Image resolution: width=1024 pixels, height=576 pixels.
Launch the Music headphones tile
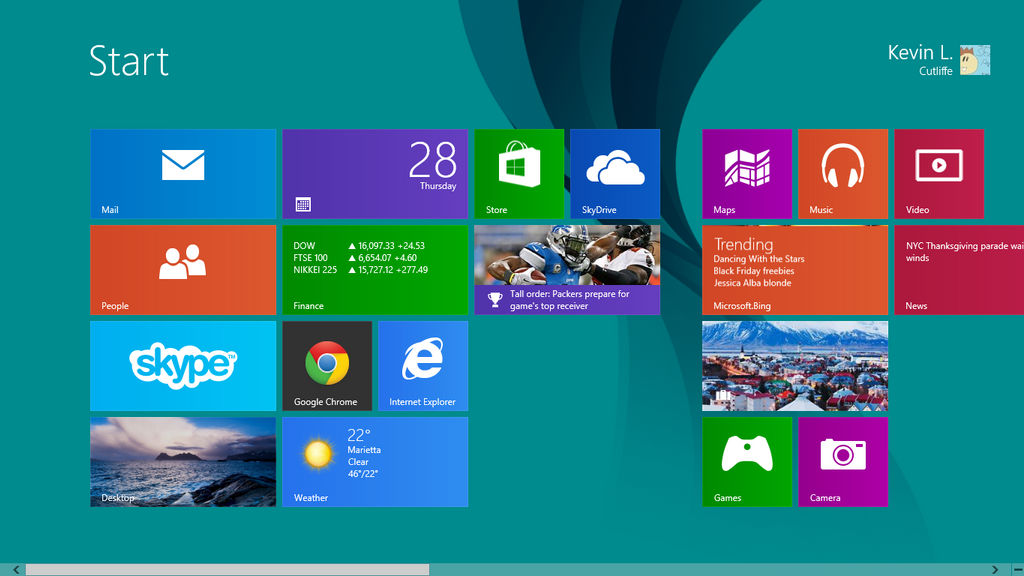click(843, 174)
